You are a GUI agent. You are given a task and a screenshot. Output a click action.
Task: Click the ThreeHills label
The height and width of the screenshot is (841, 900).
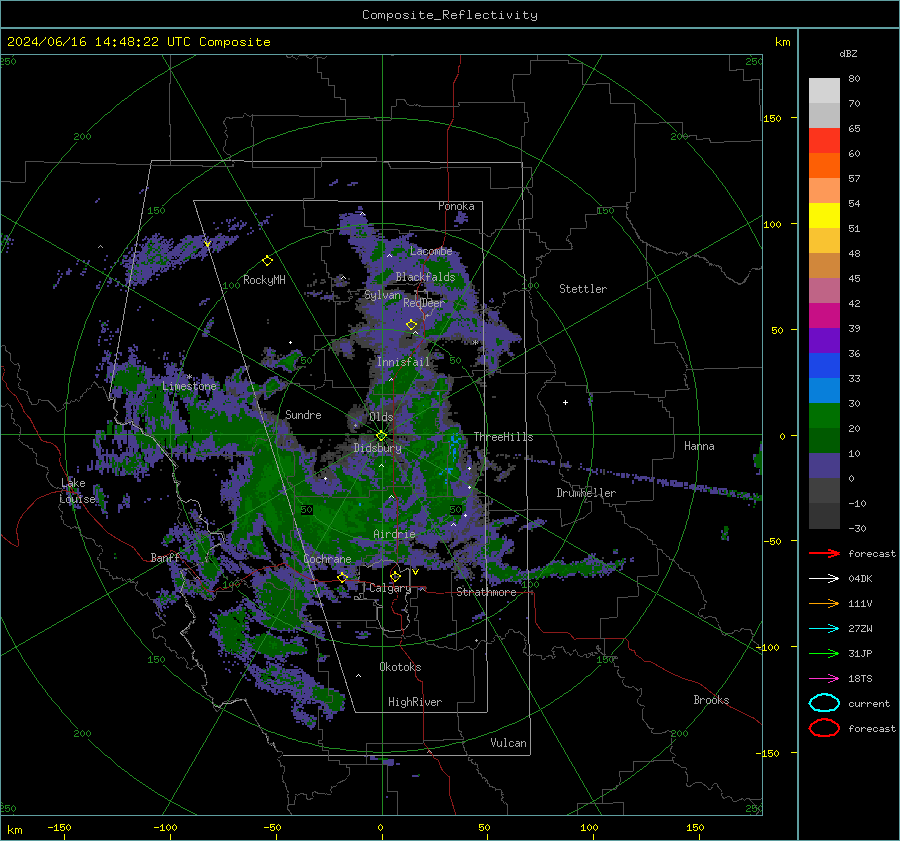503,437
